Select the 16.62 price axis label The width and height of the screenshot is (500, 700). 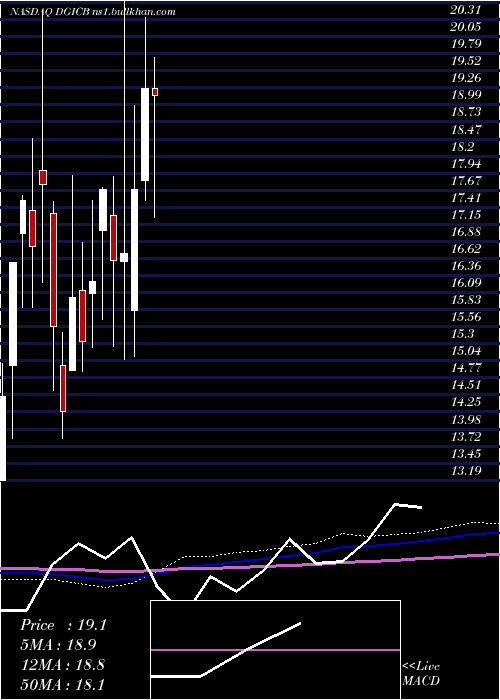click(466, 248)
